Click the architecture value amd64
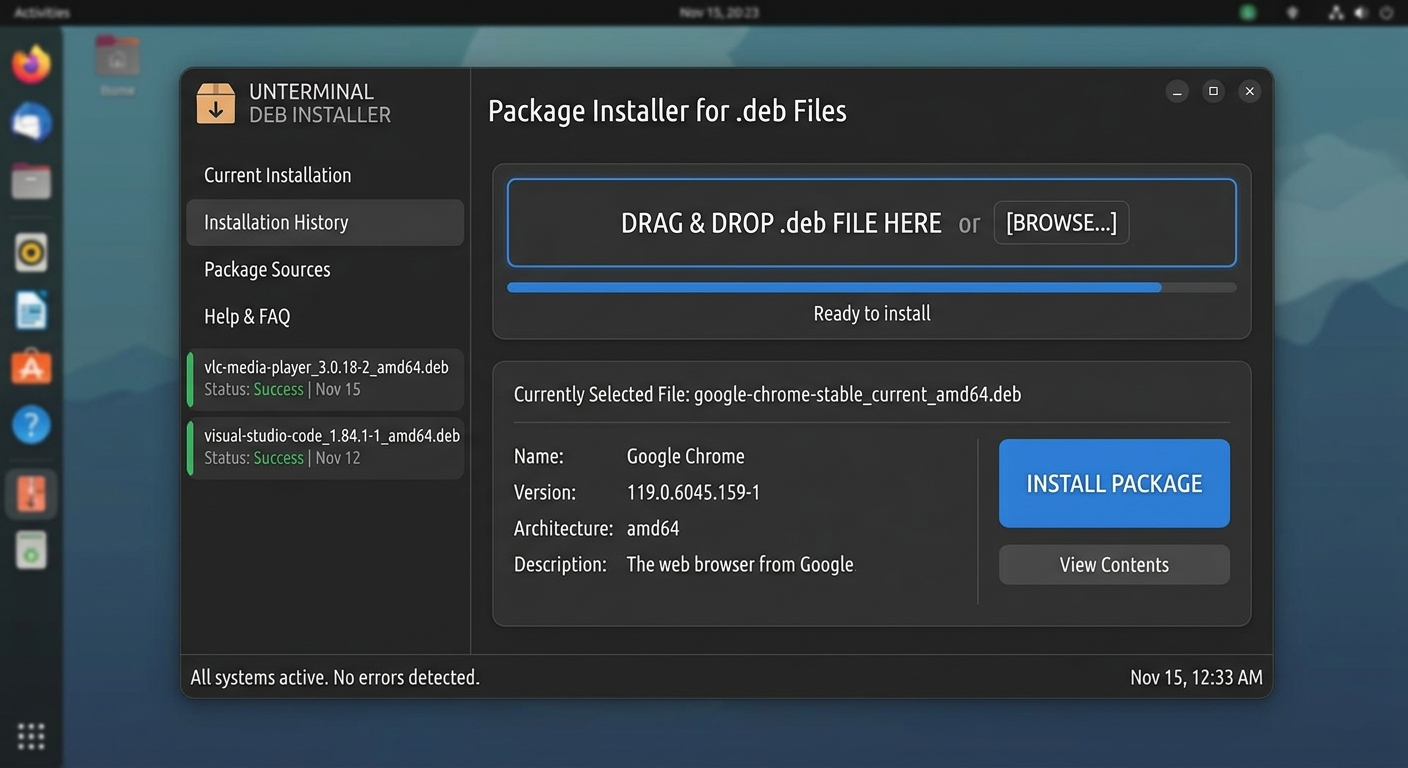 (653, 528)
